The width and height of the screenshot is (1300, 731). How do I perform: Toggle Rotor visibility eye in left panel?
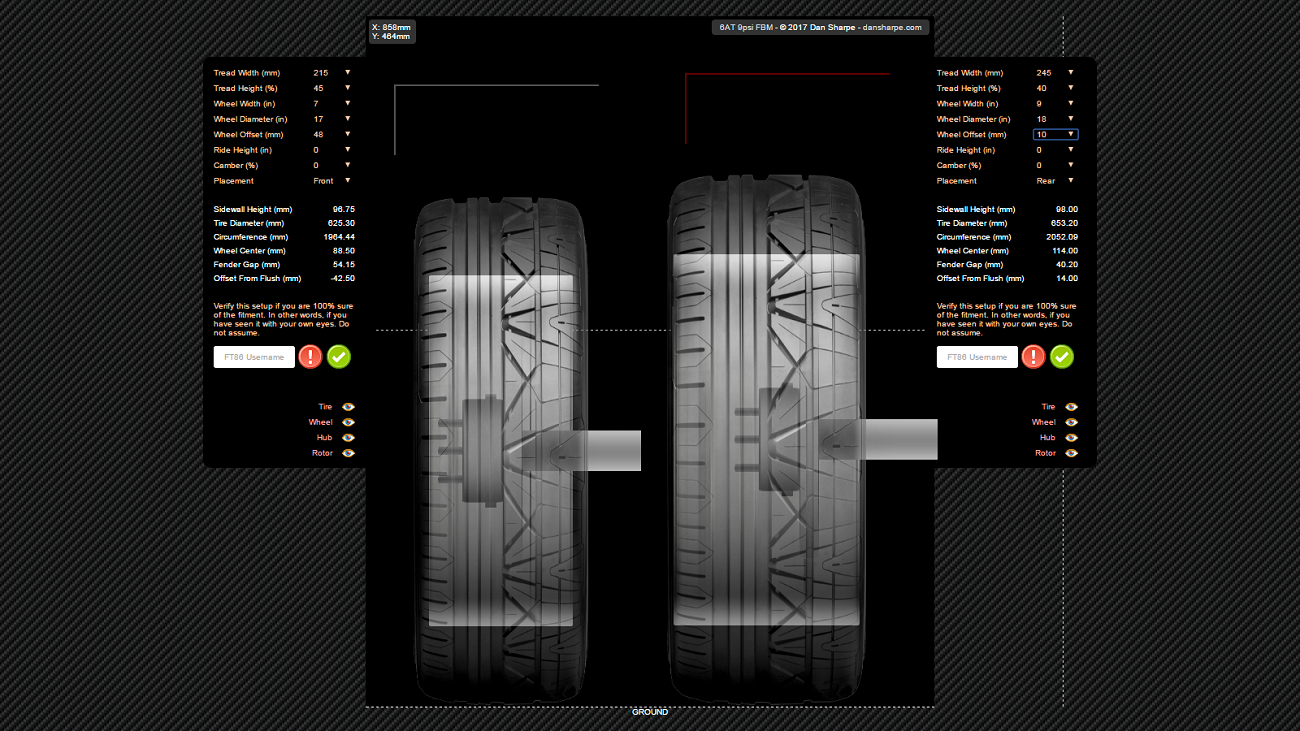(348, 453)
